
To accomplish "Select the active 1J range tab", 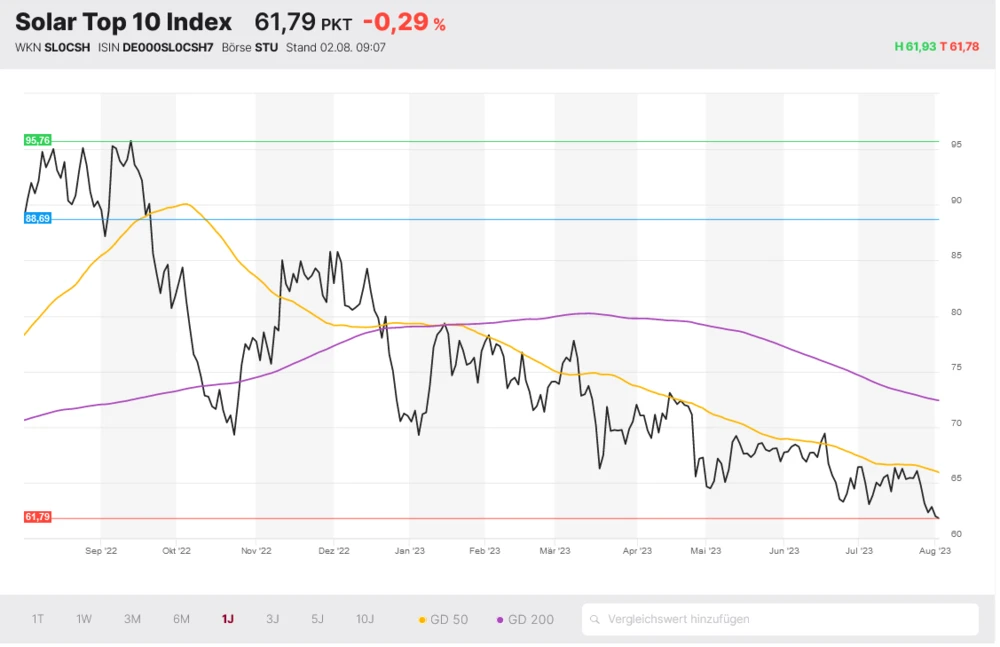I will click(x=228, y=619).
